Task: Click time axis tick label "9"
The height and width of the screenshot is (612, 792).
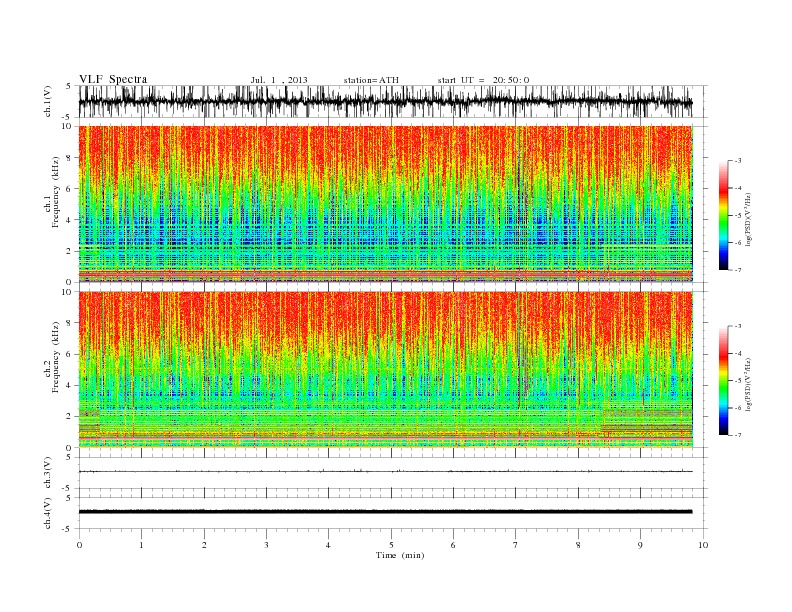Action: (x=640, y=545)
